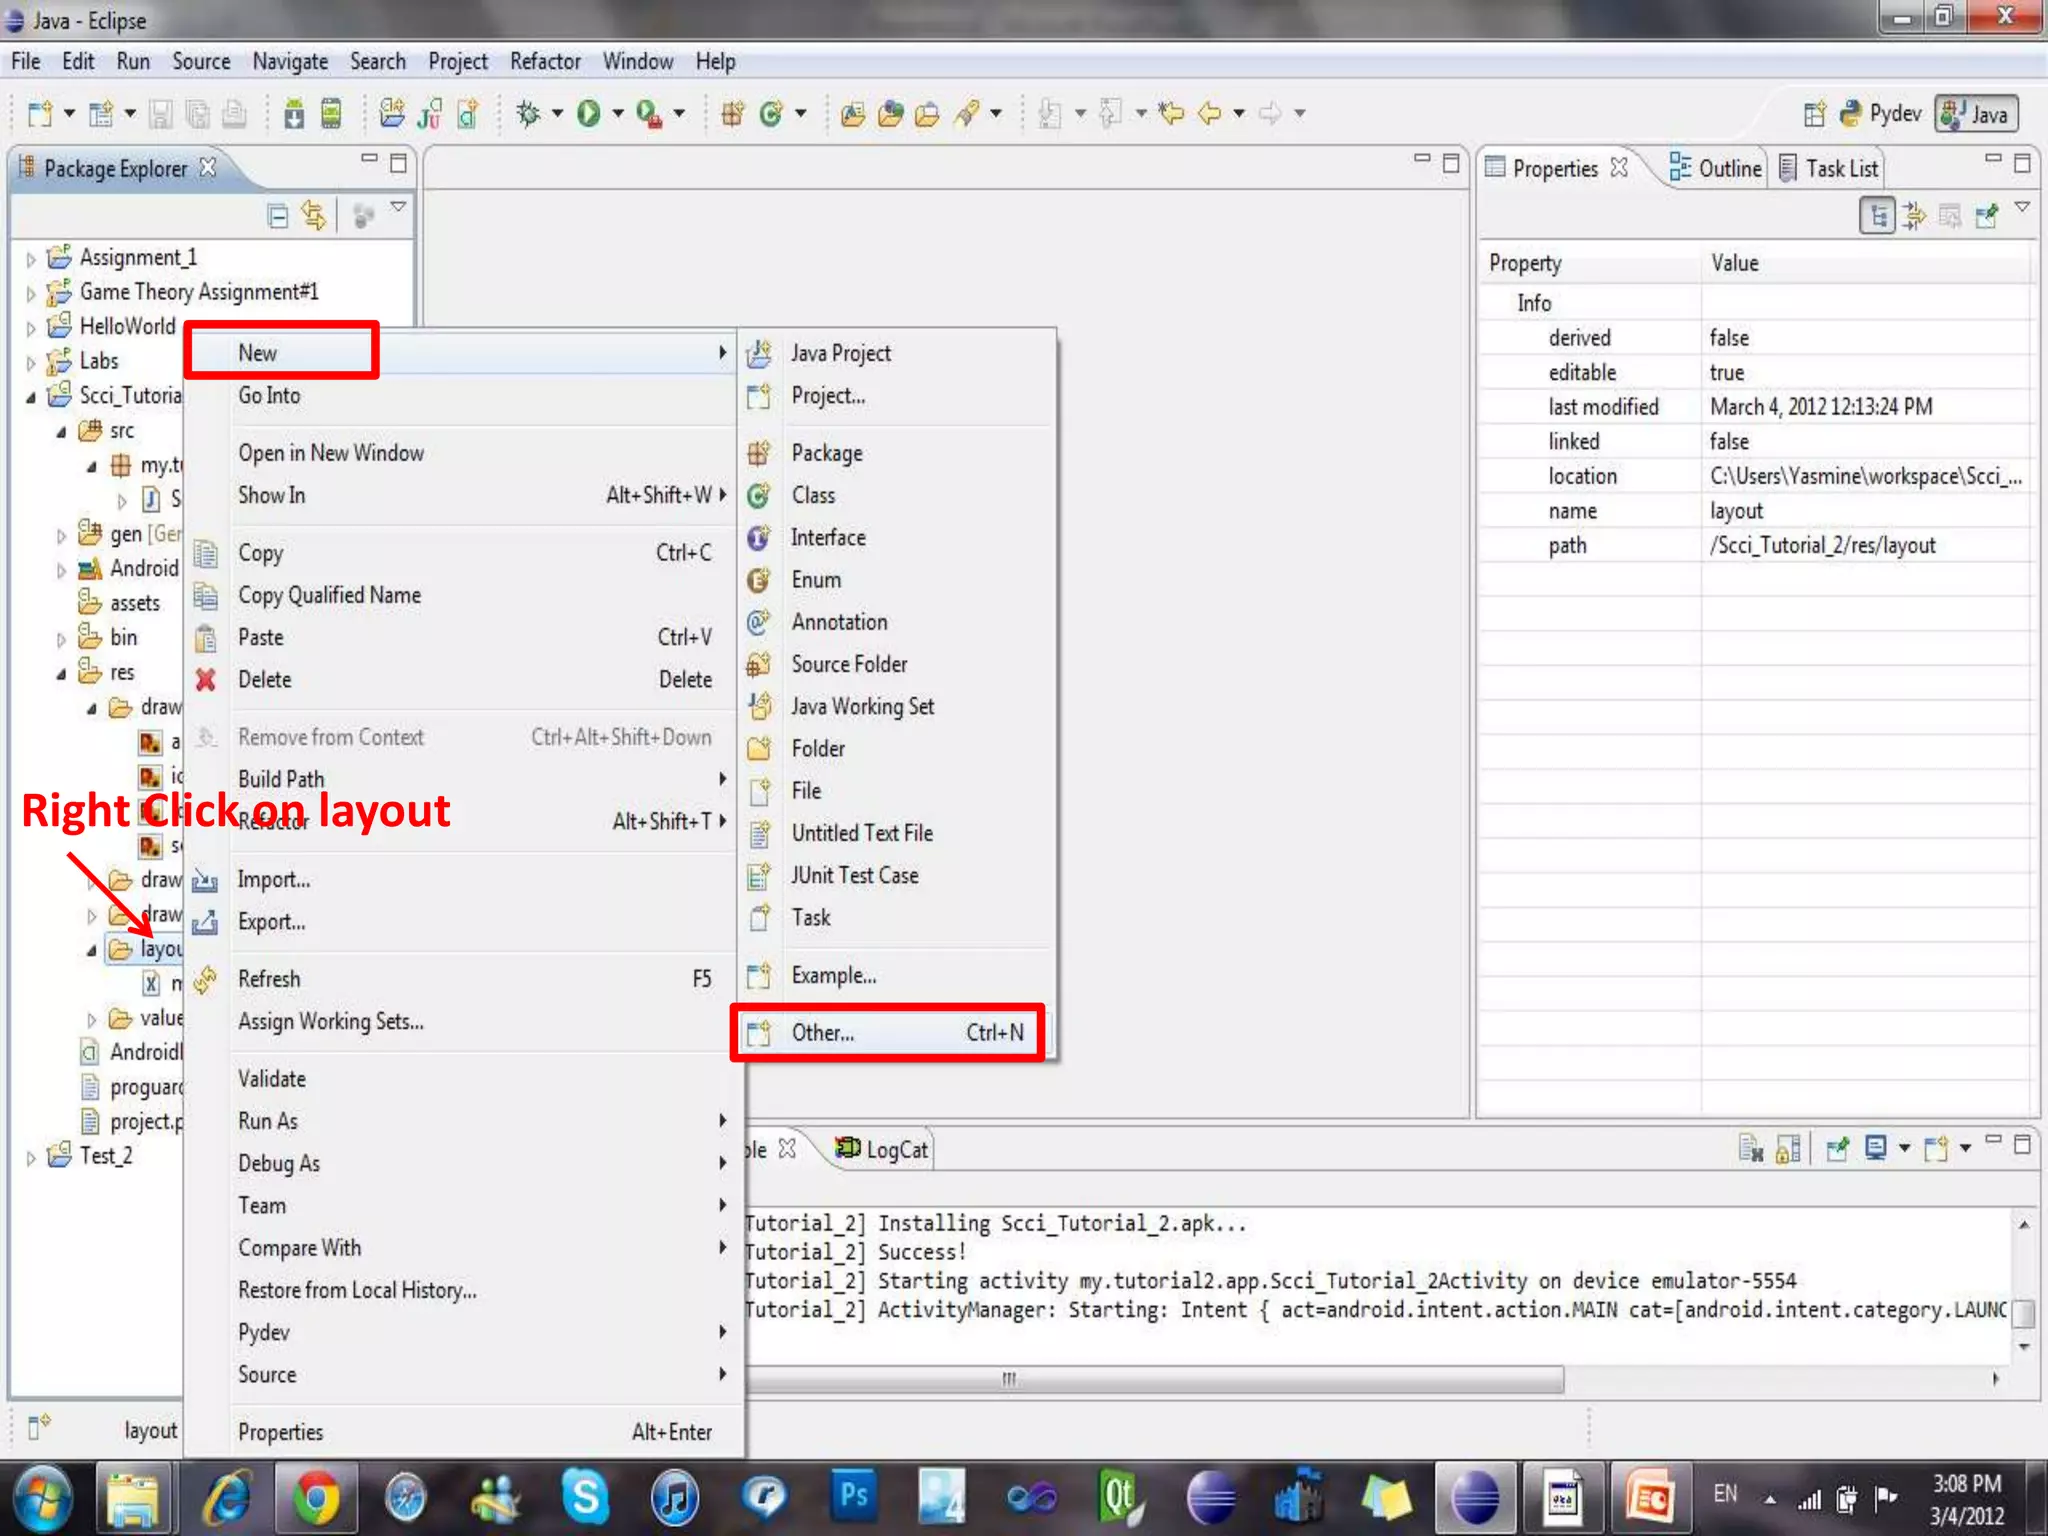This screenshot has width=2048, height=1536.
Task: Expand the Labs project
Action: (30, 362)
